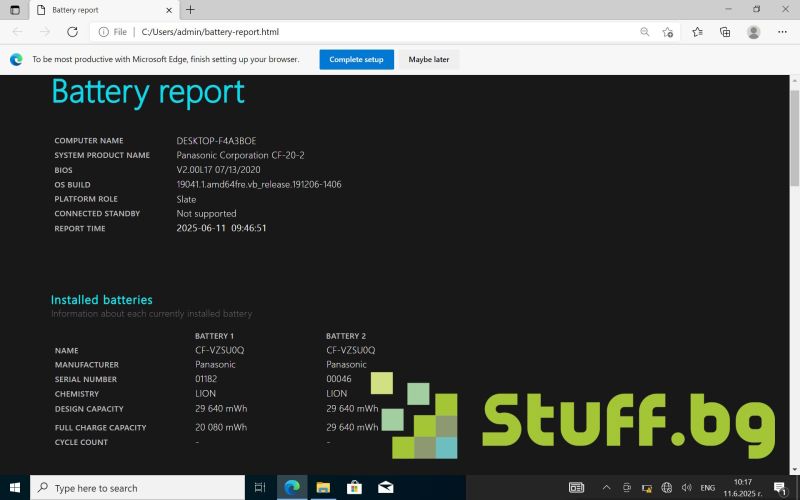Go back using the back arrow
Image resolution: width=800 pixels, height=500 pixels.
coord(16,32)
